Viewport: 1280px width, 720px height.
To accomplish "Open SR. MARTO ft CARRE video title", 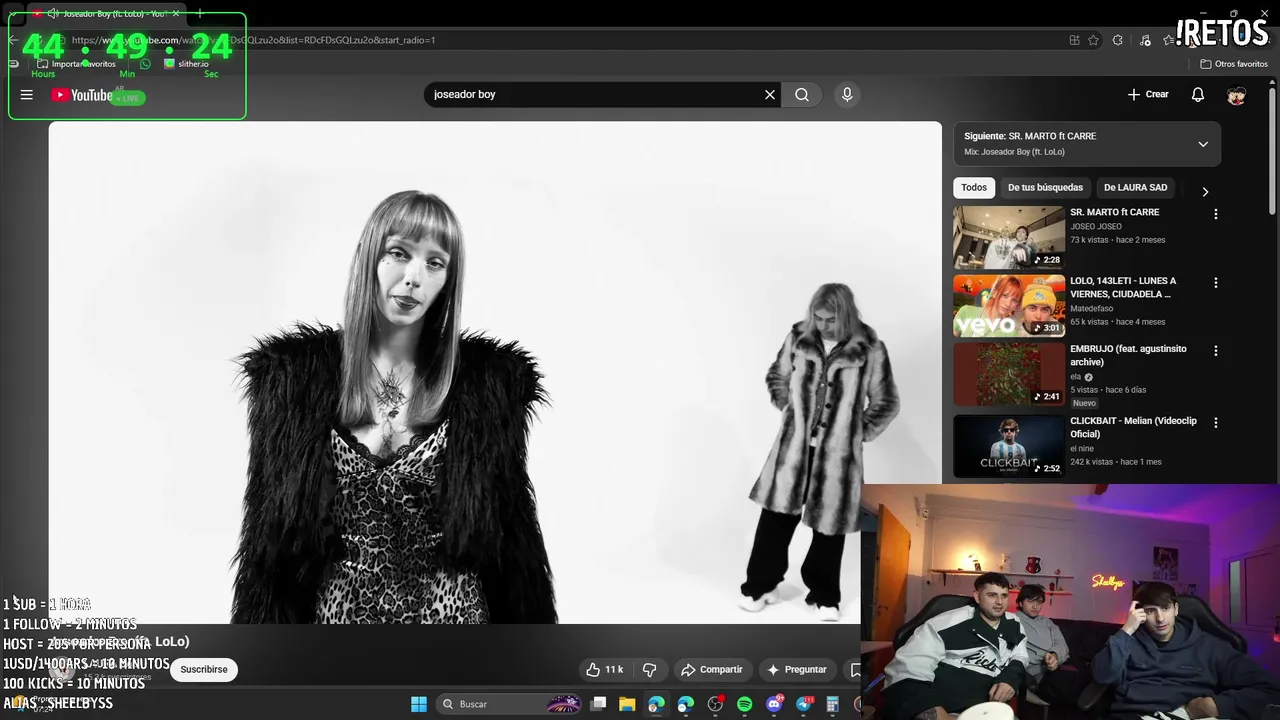I will point(1114,213).
